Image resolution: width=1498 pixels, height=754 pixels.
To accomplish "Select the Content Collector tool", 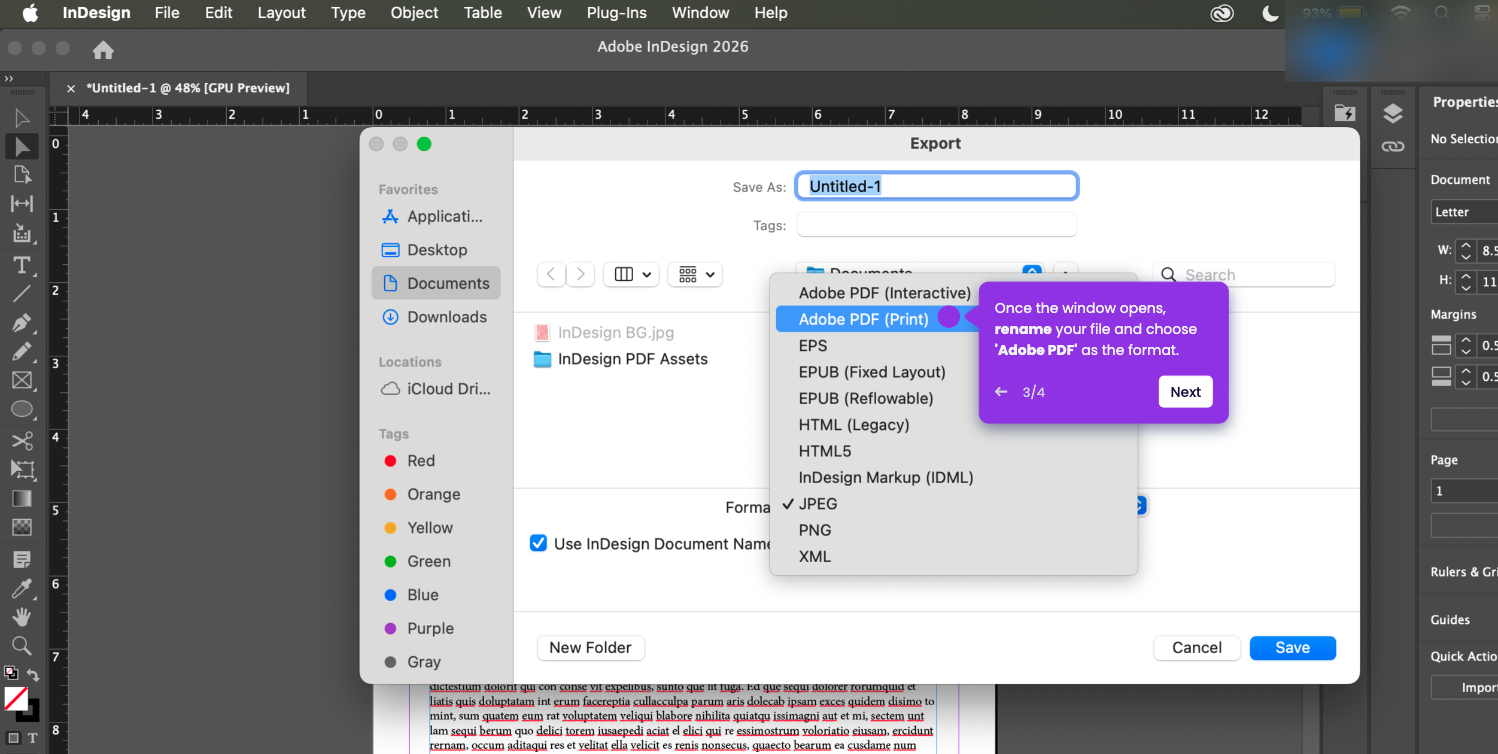I will coord(22,233).
